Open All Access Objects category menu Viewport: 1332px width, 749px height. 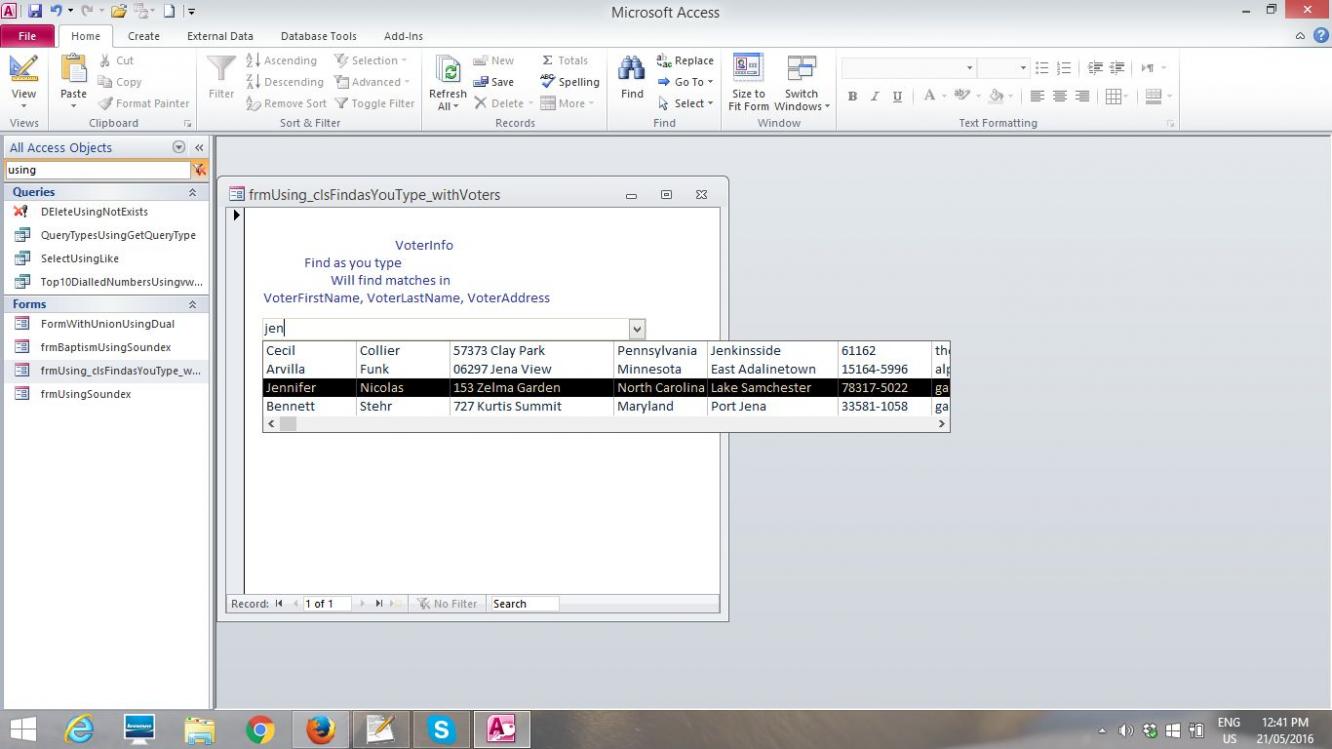click(x=179, y=147)
